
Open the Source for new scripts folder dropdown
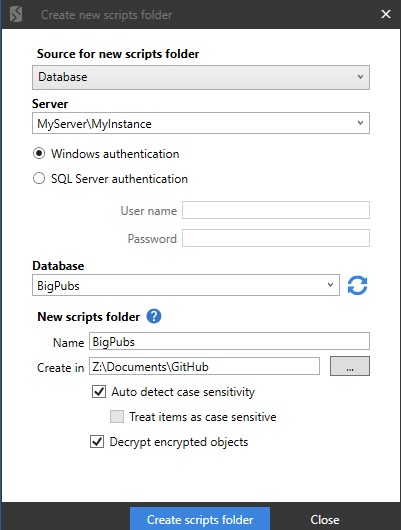click(x=201, y=77)
